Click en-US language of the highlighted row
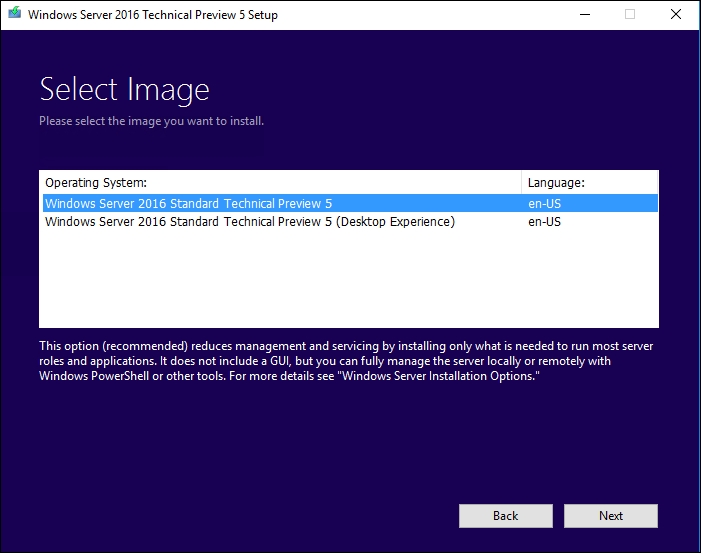 coord(544,203)
